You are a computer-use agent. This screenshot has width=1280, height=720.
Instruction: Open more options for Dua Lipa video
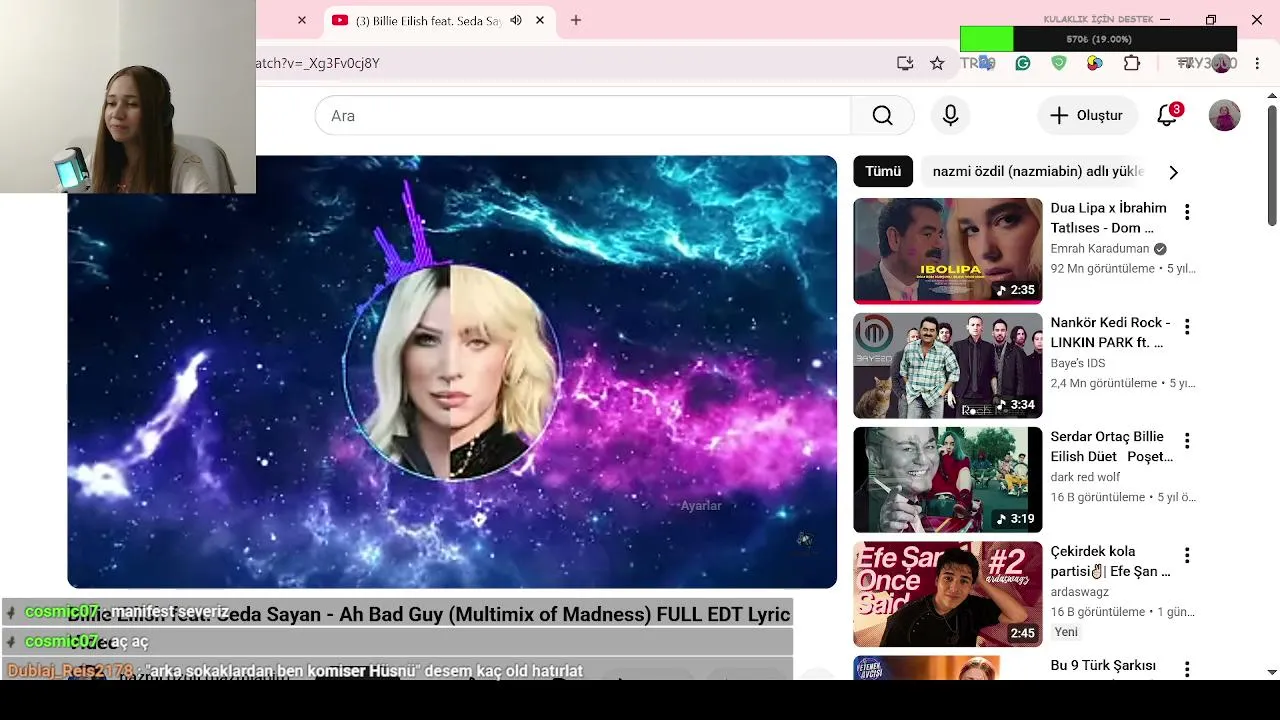pos(1187,212)
